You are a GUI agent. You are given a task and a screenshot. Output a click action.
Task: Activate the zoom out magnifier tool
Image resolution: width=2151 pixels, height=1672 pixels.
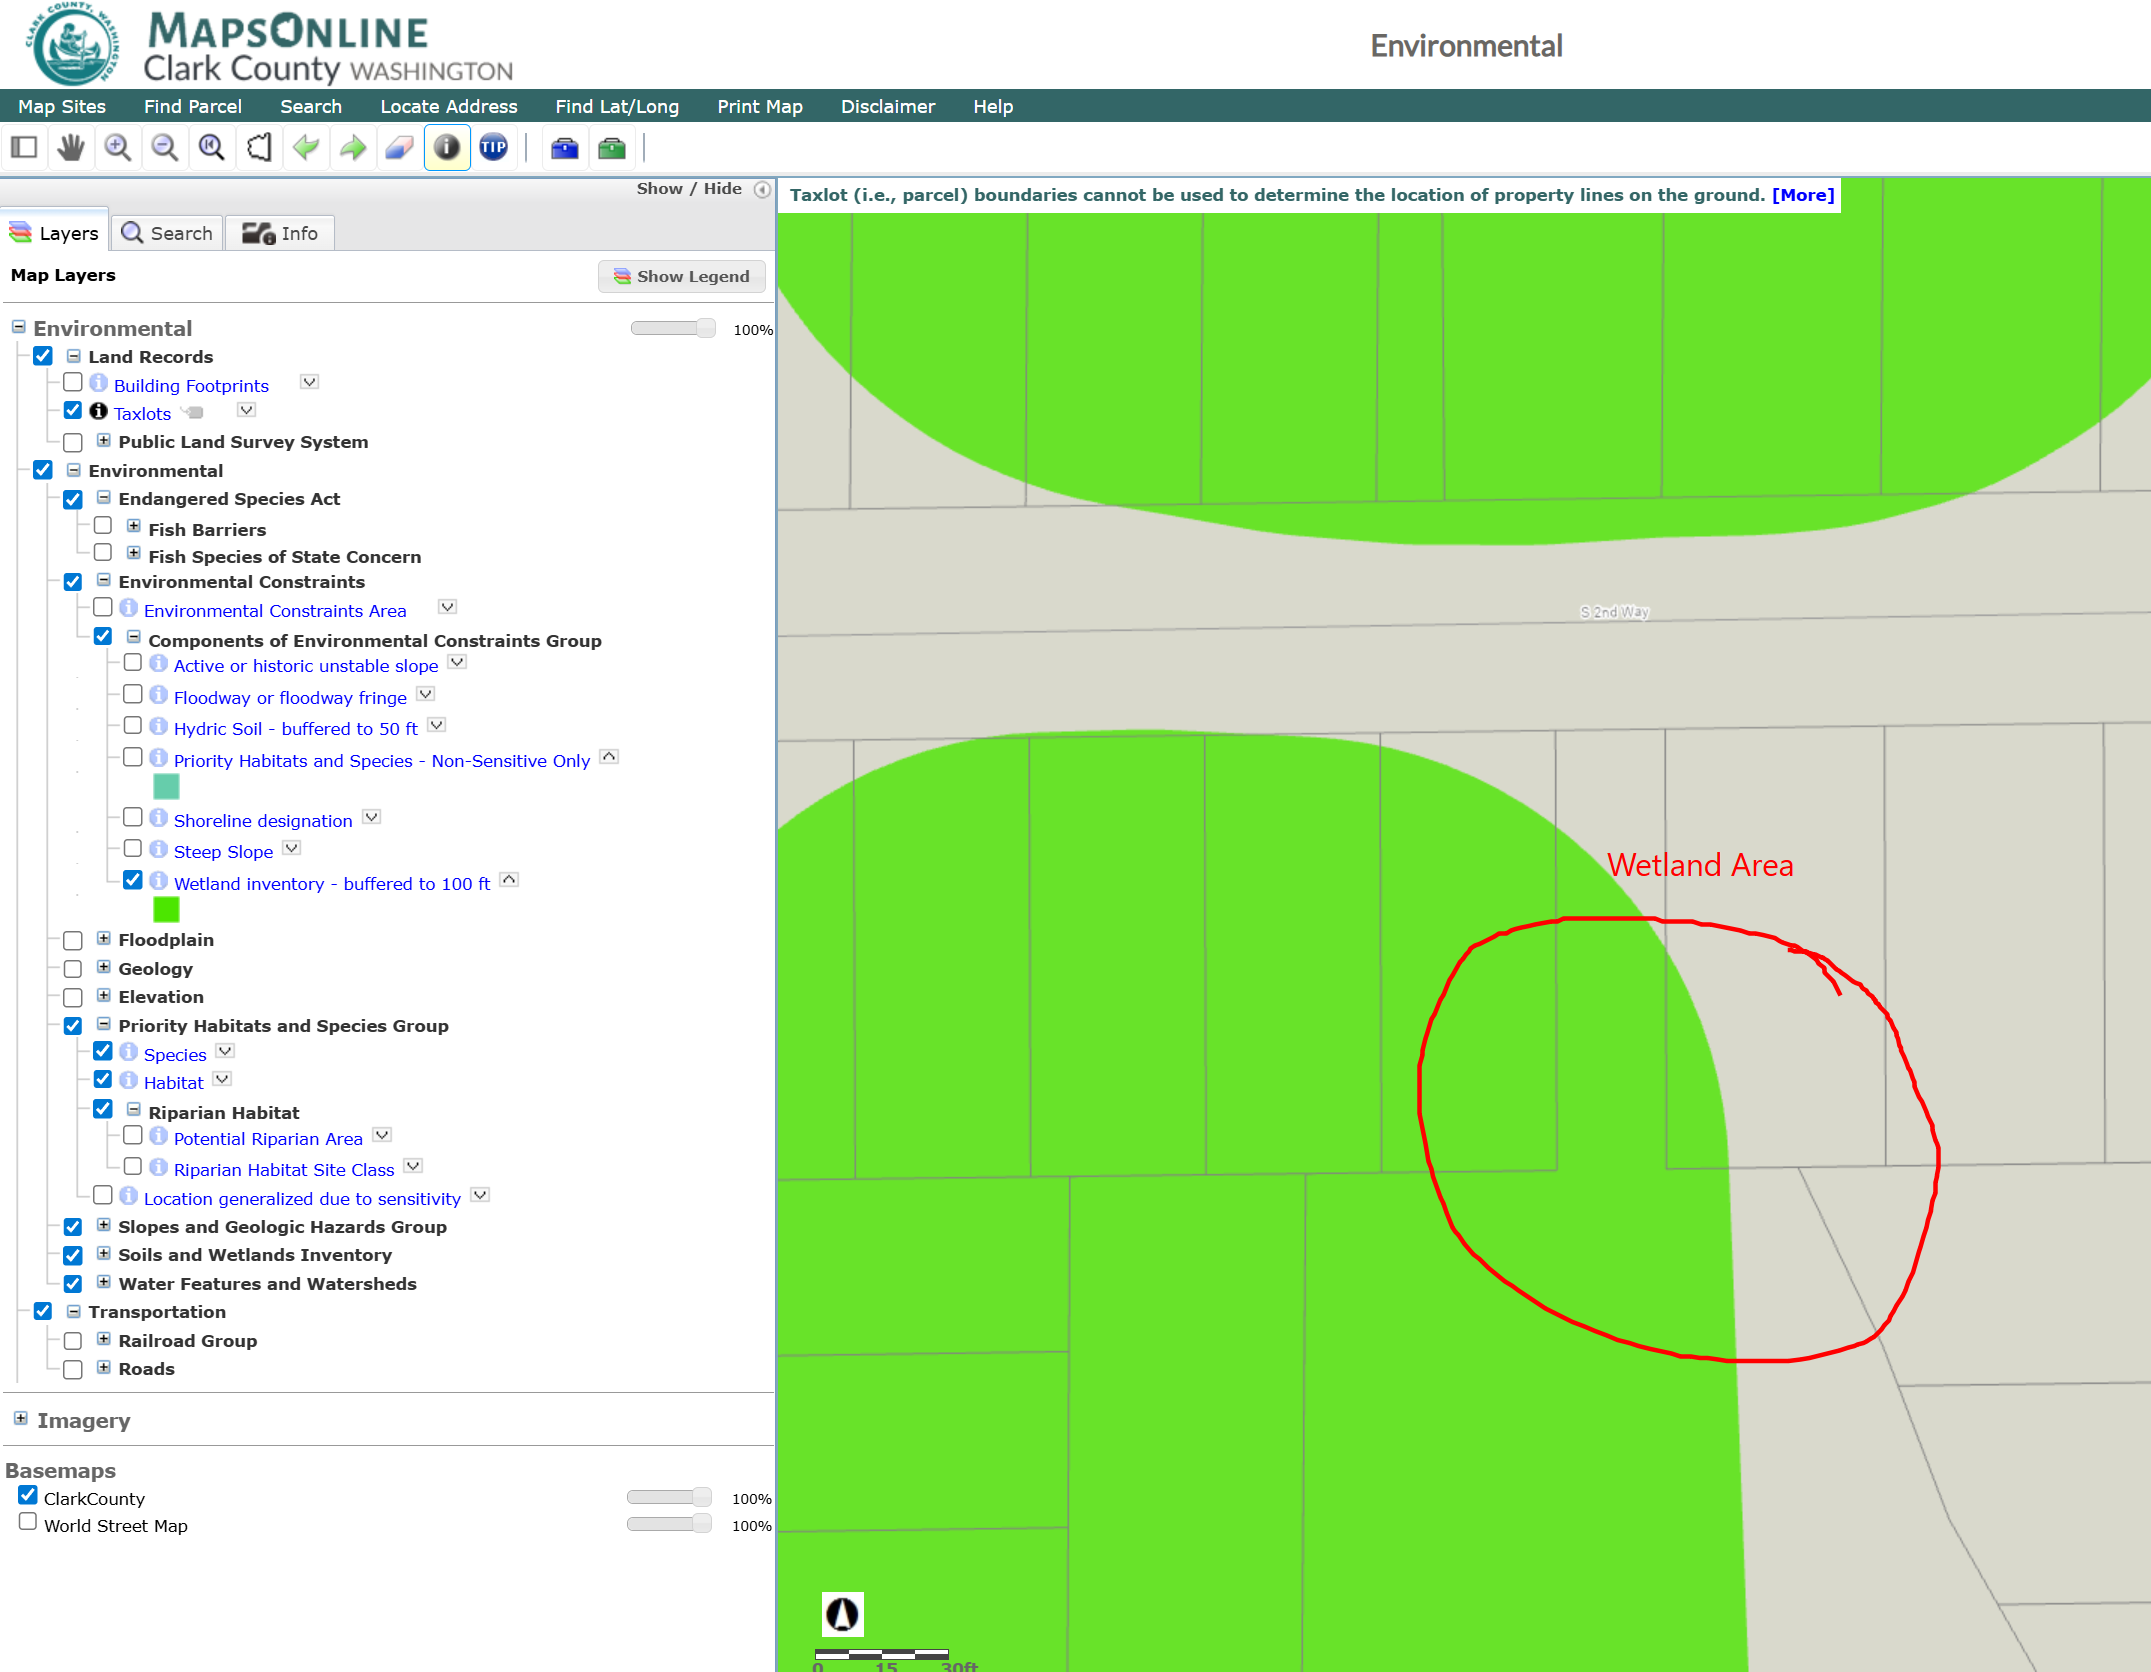164,148
